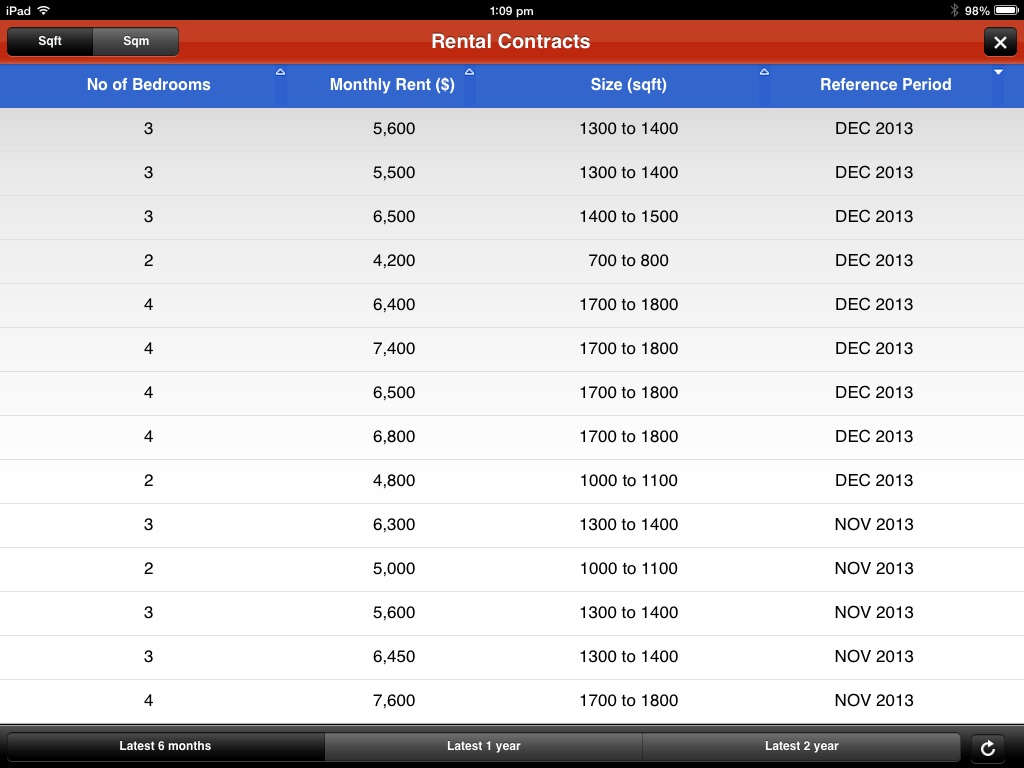Toggle Reference Period sort arrow
The width and height of the screenshot is (1024, 768).
(997, 72)
